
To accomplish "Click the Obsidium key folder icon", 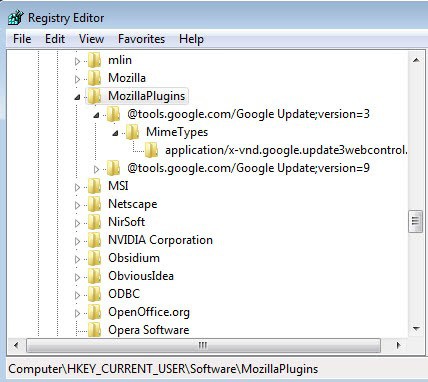I will click(x=95, y=258).
